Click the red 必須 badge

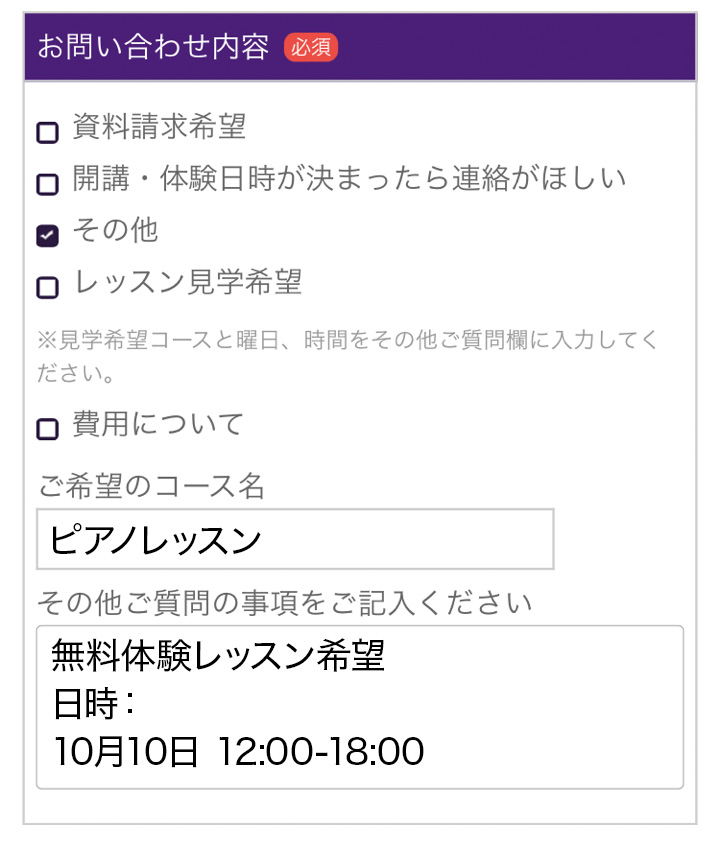[311, 47]
